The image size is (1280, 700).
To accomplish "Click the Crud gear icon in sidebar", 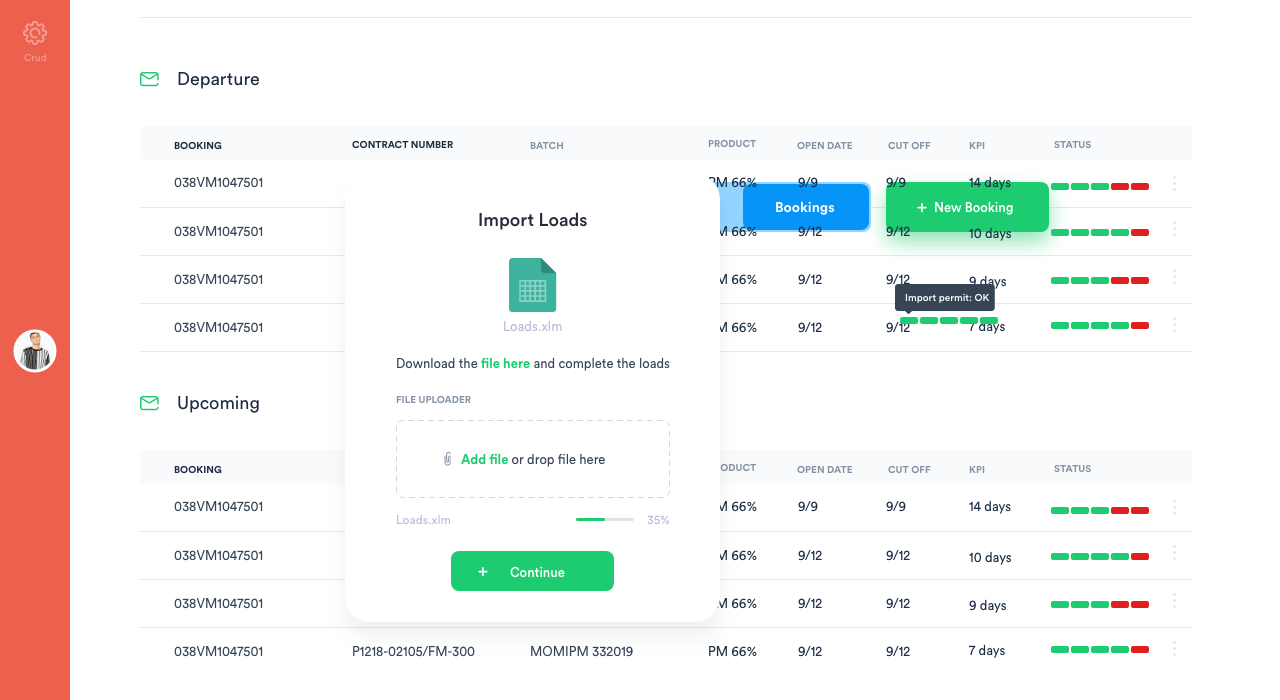I will pyautogui.click(x=35, y=34).
